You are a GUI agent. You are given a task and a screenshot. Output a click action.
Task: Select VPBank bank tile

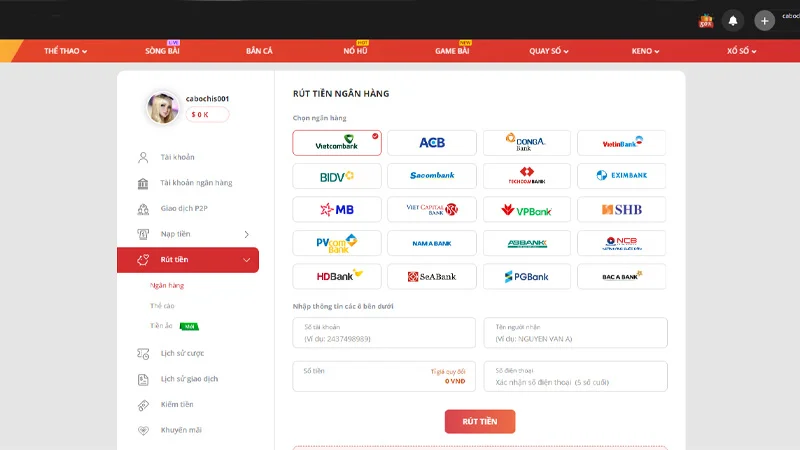pos(526,210)
